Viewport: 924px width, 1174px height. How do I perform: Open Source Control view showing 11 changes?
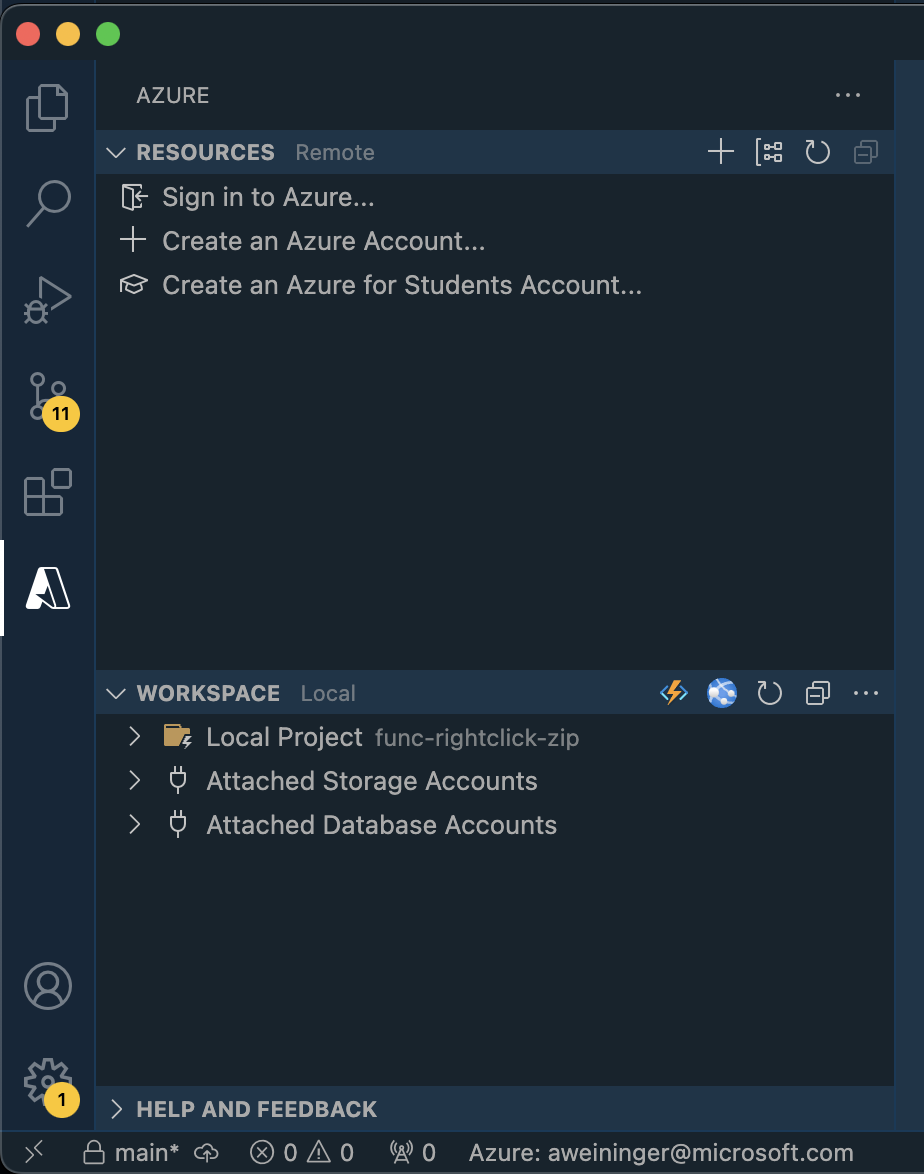click(47, 397)
